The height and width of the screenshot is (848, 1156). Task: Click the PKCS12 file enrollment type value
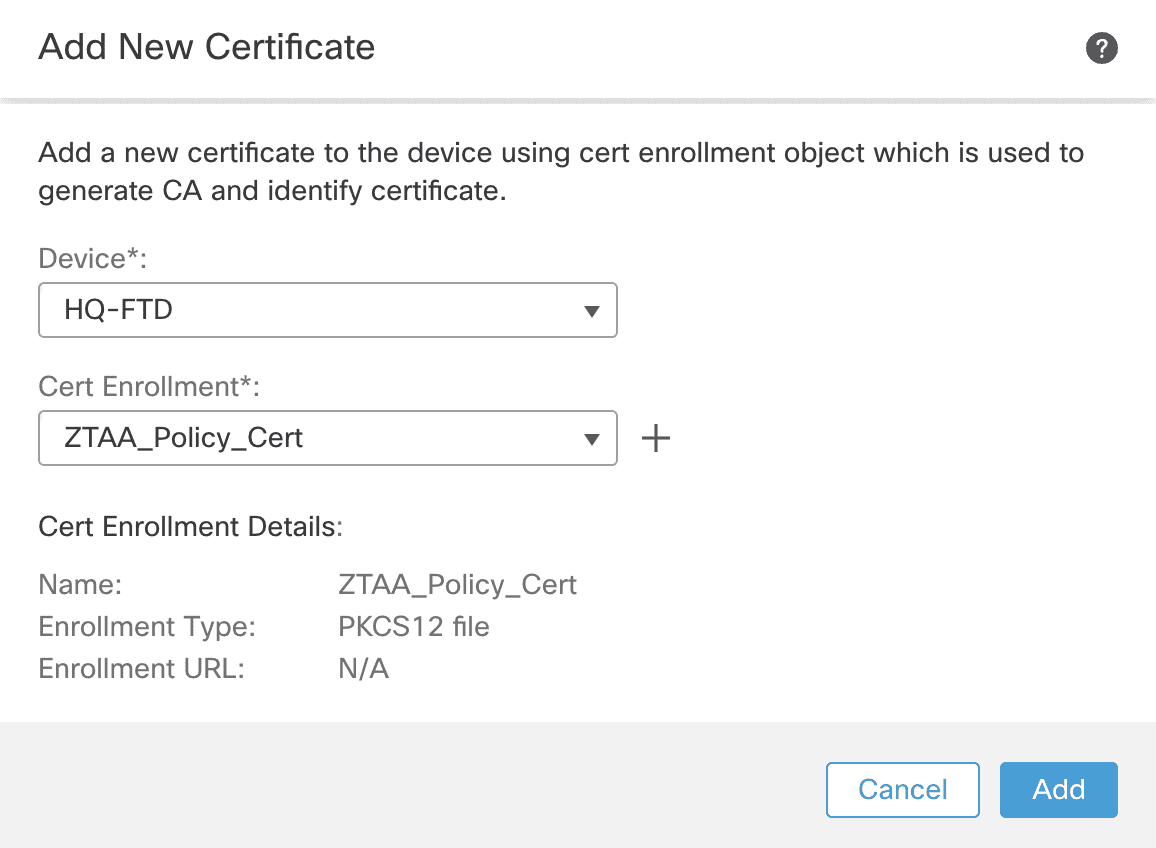pos(414,627)
